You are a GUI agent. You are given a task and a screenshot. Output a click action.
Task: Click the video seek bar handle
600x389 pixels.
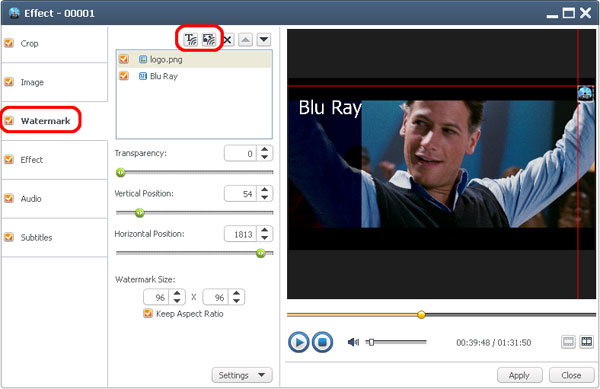[x=421, y=315]
